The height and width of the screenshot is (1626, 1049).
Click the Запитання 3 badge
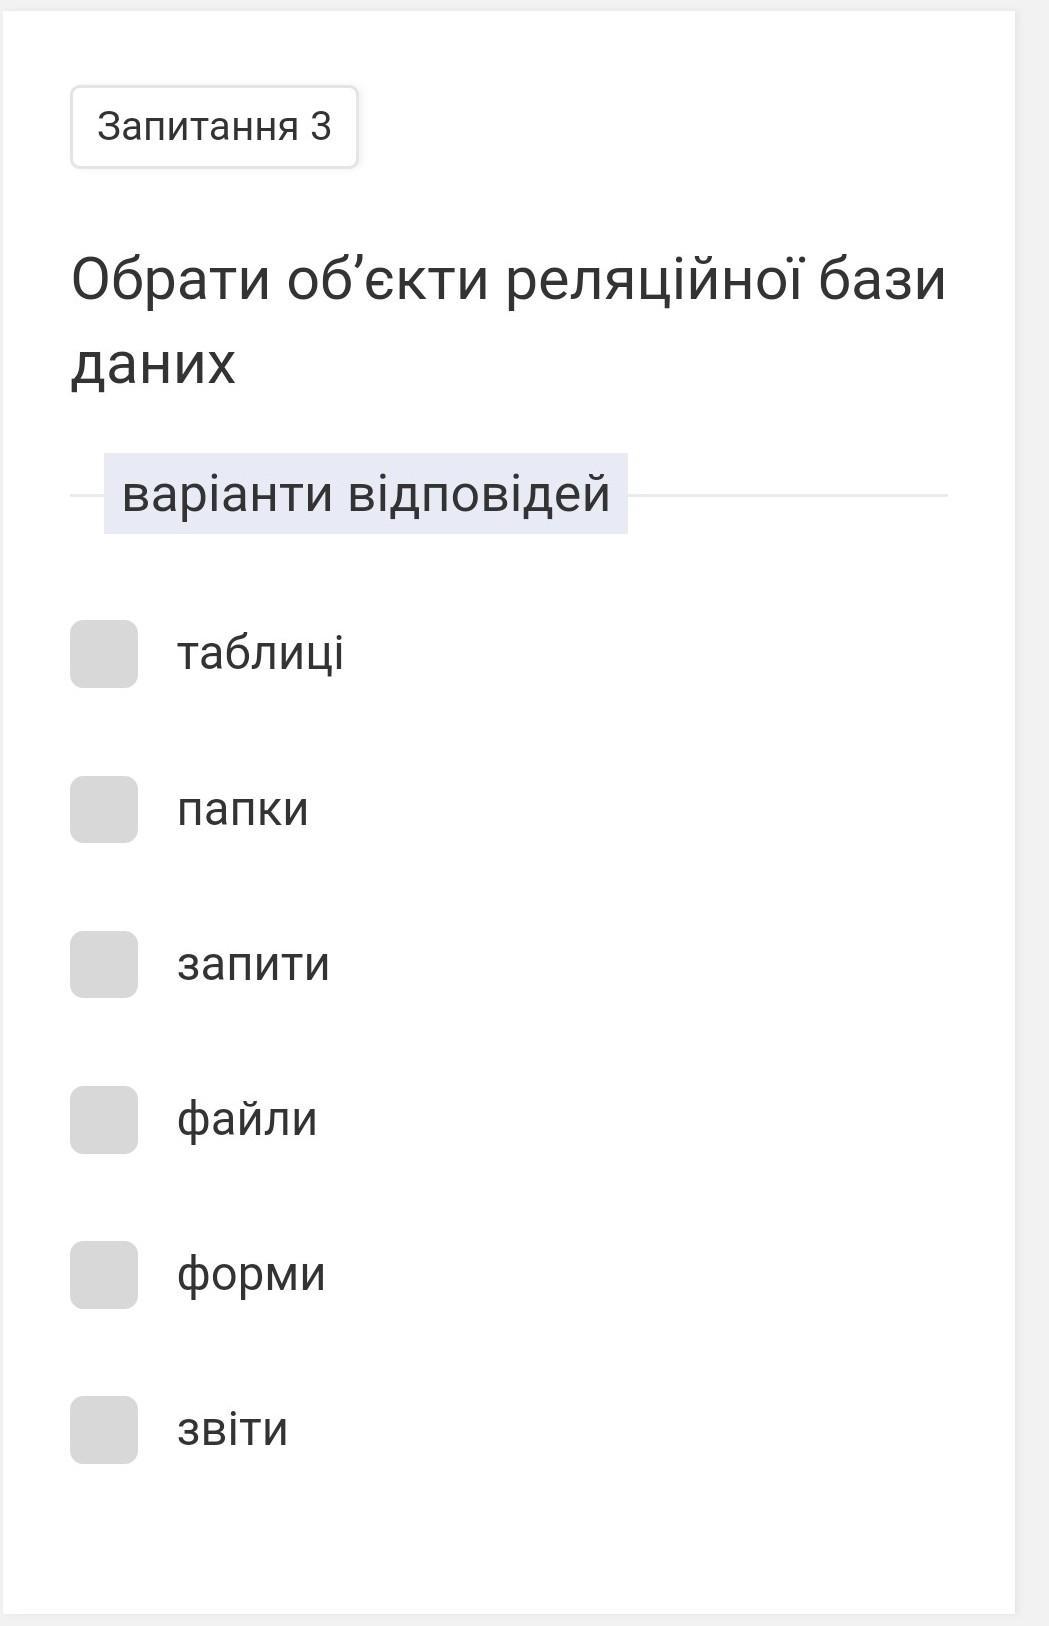click(214, 127)
